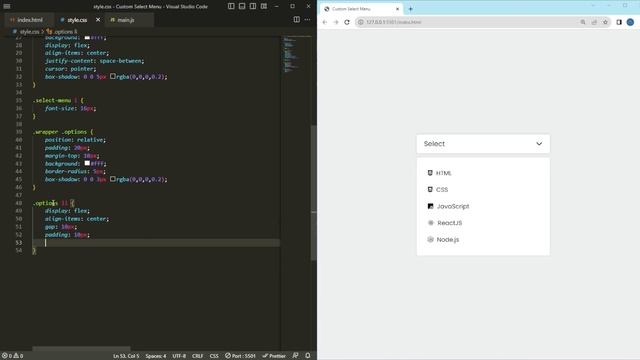Open errors and warnings status item

pos(12,356)
